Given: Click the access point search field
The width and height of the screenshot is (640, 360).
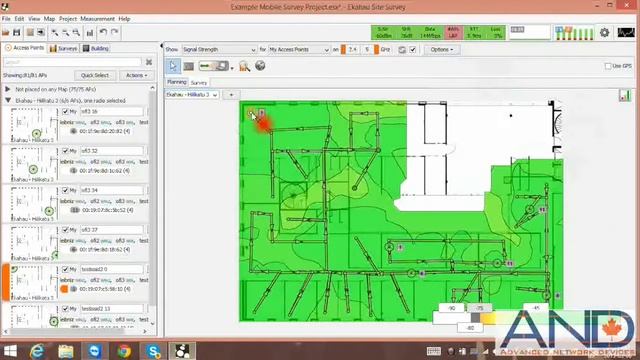Looking at the screenshot, I should pyautogui.click(x=72, y=62).
